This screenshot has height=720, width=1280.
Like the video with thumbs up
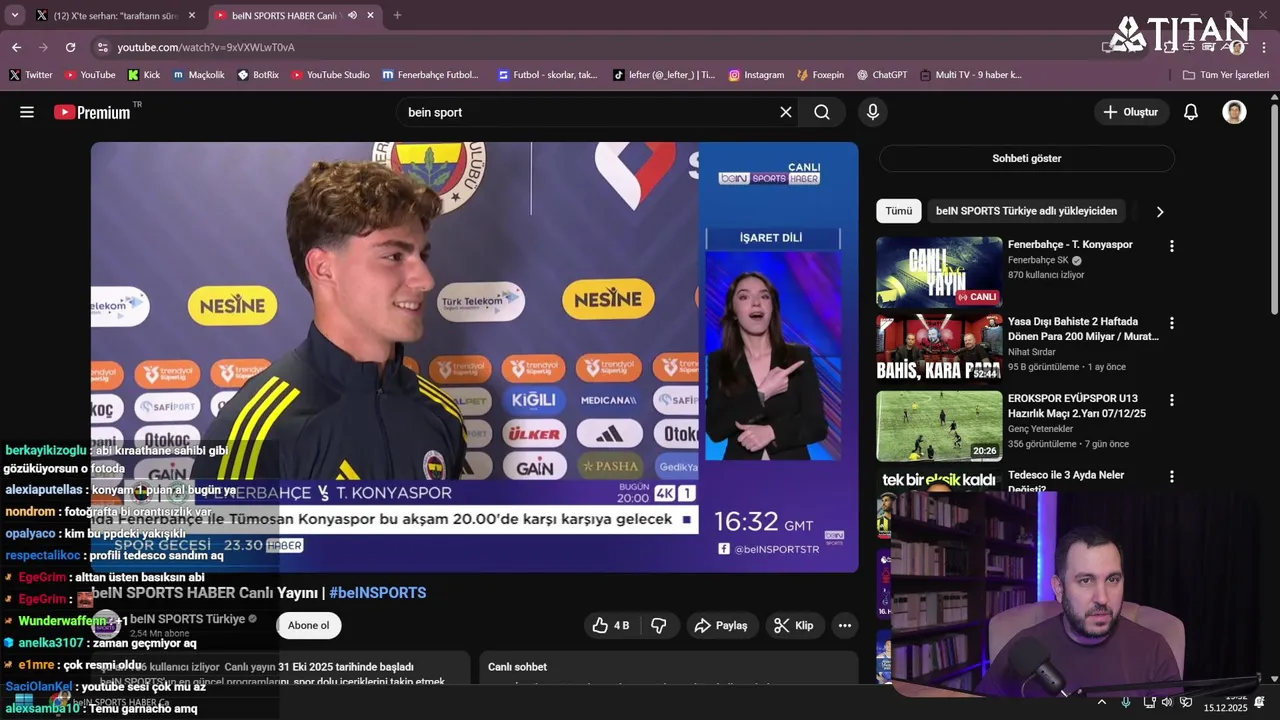click(611, 625)
